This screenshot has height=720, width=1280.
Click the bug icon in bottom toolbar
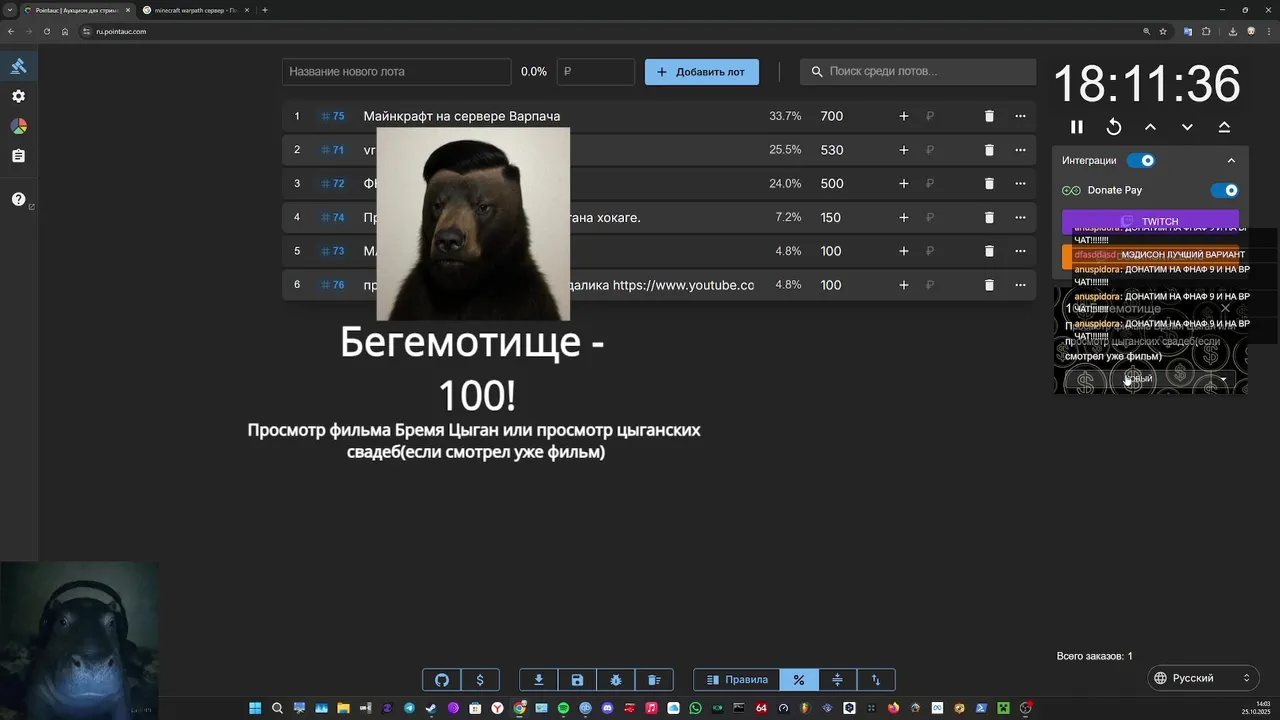(x=616, y=680)
